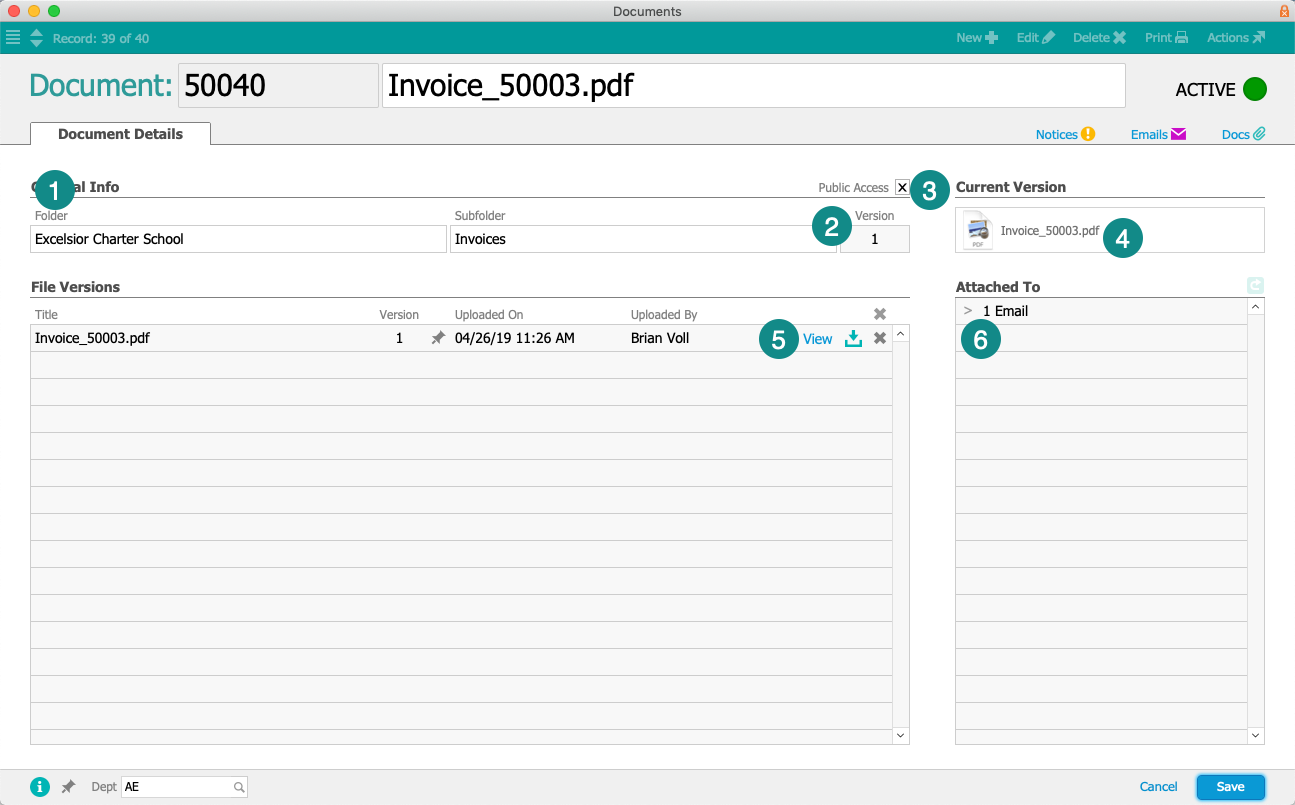Print this document record
The height and width of the screenshot is (805, 1295).
coord(1167,38)
